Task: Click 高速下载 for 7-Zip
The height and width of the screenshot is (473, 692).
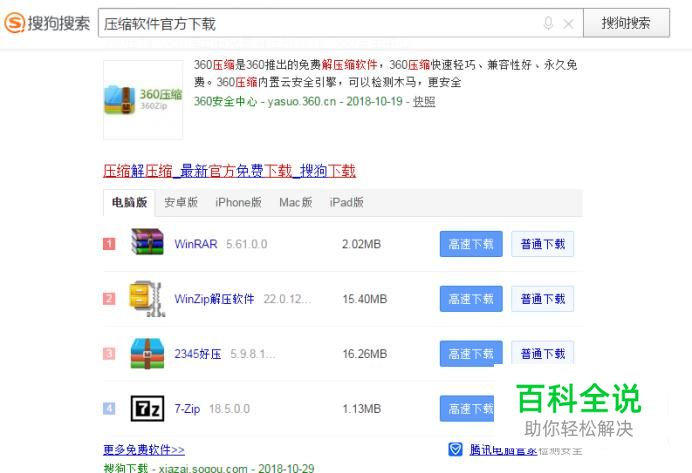Action: click(467, 409)
